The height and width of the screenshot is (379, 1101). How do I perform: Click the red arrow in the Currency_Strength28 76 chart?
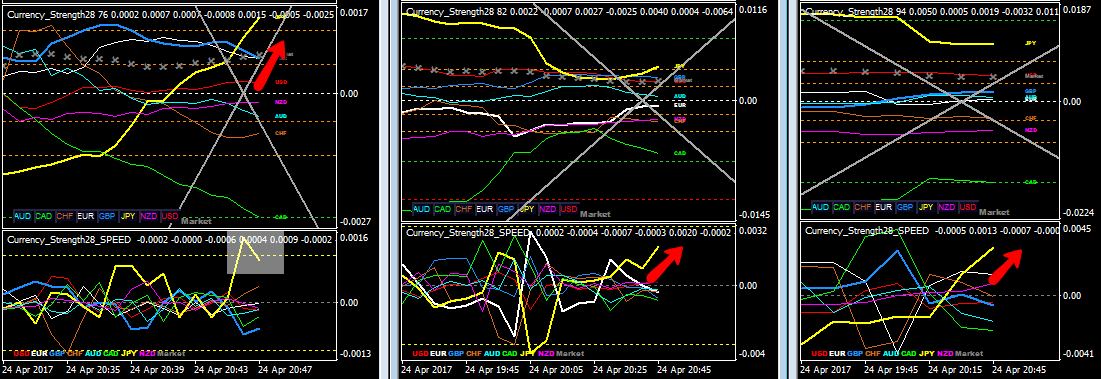[x=270, y=65]
